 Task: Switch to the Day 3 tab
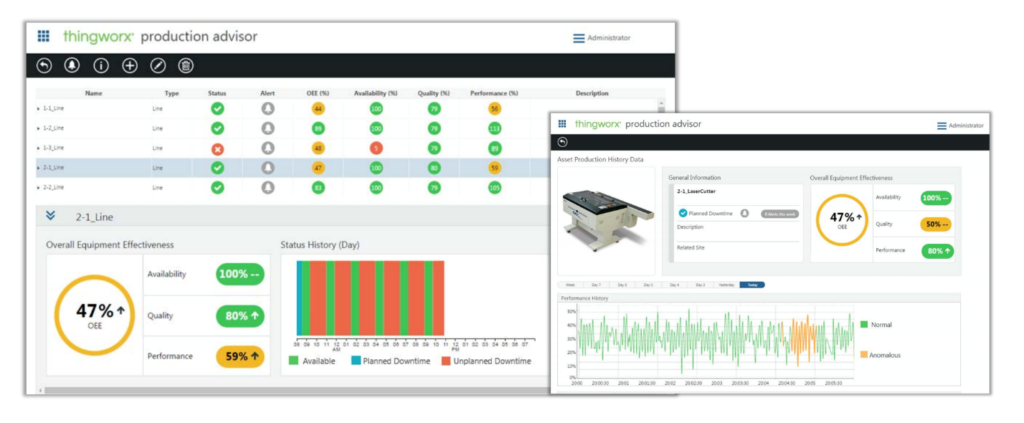point(700,285)
